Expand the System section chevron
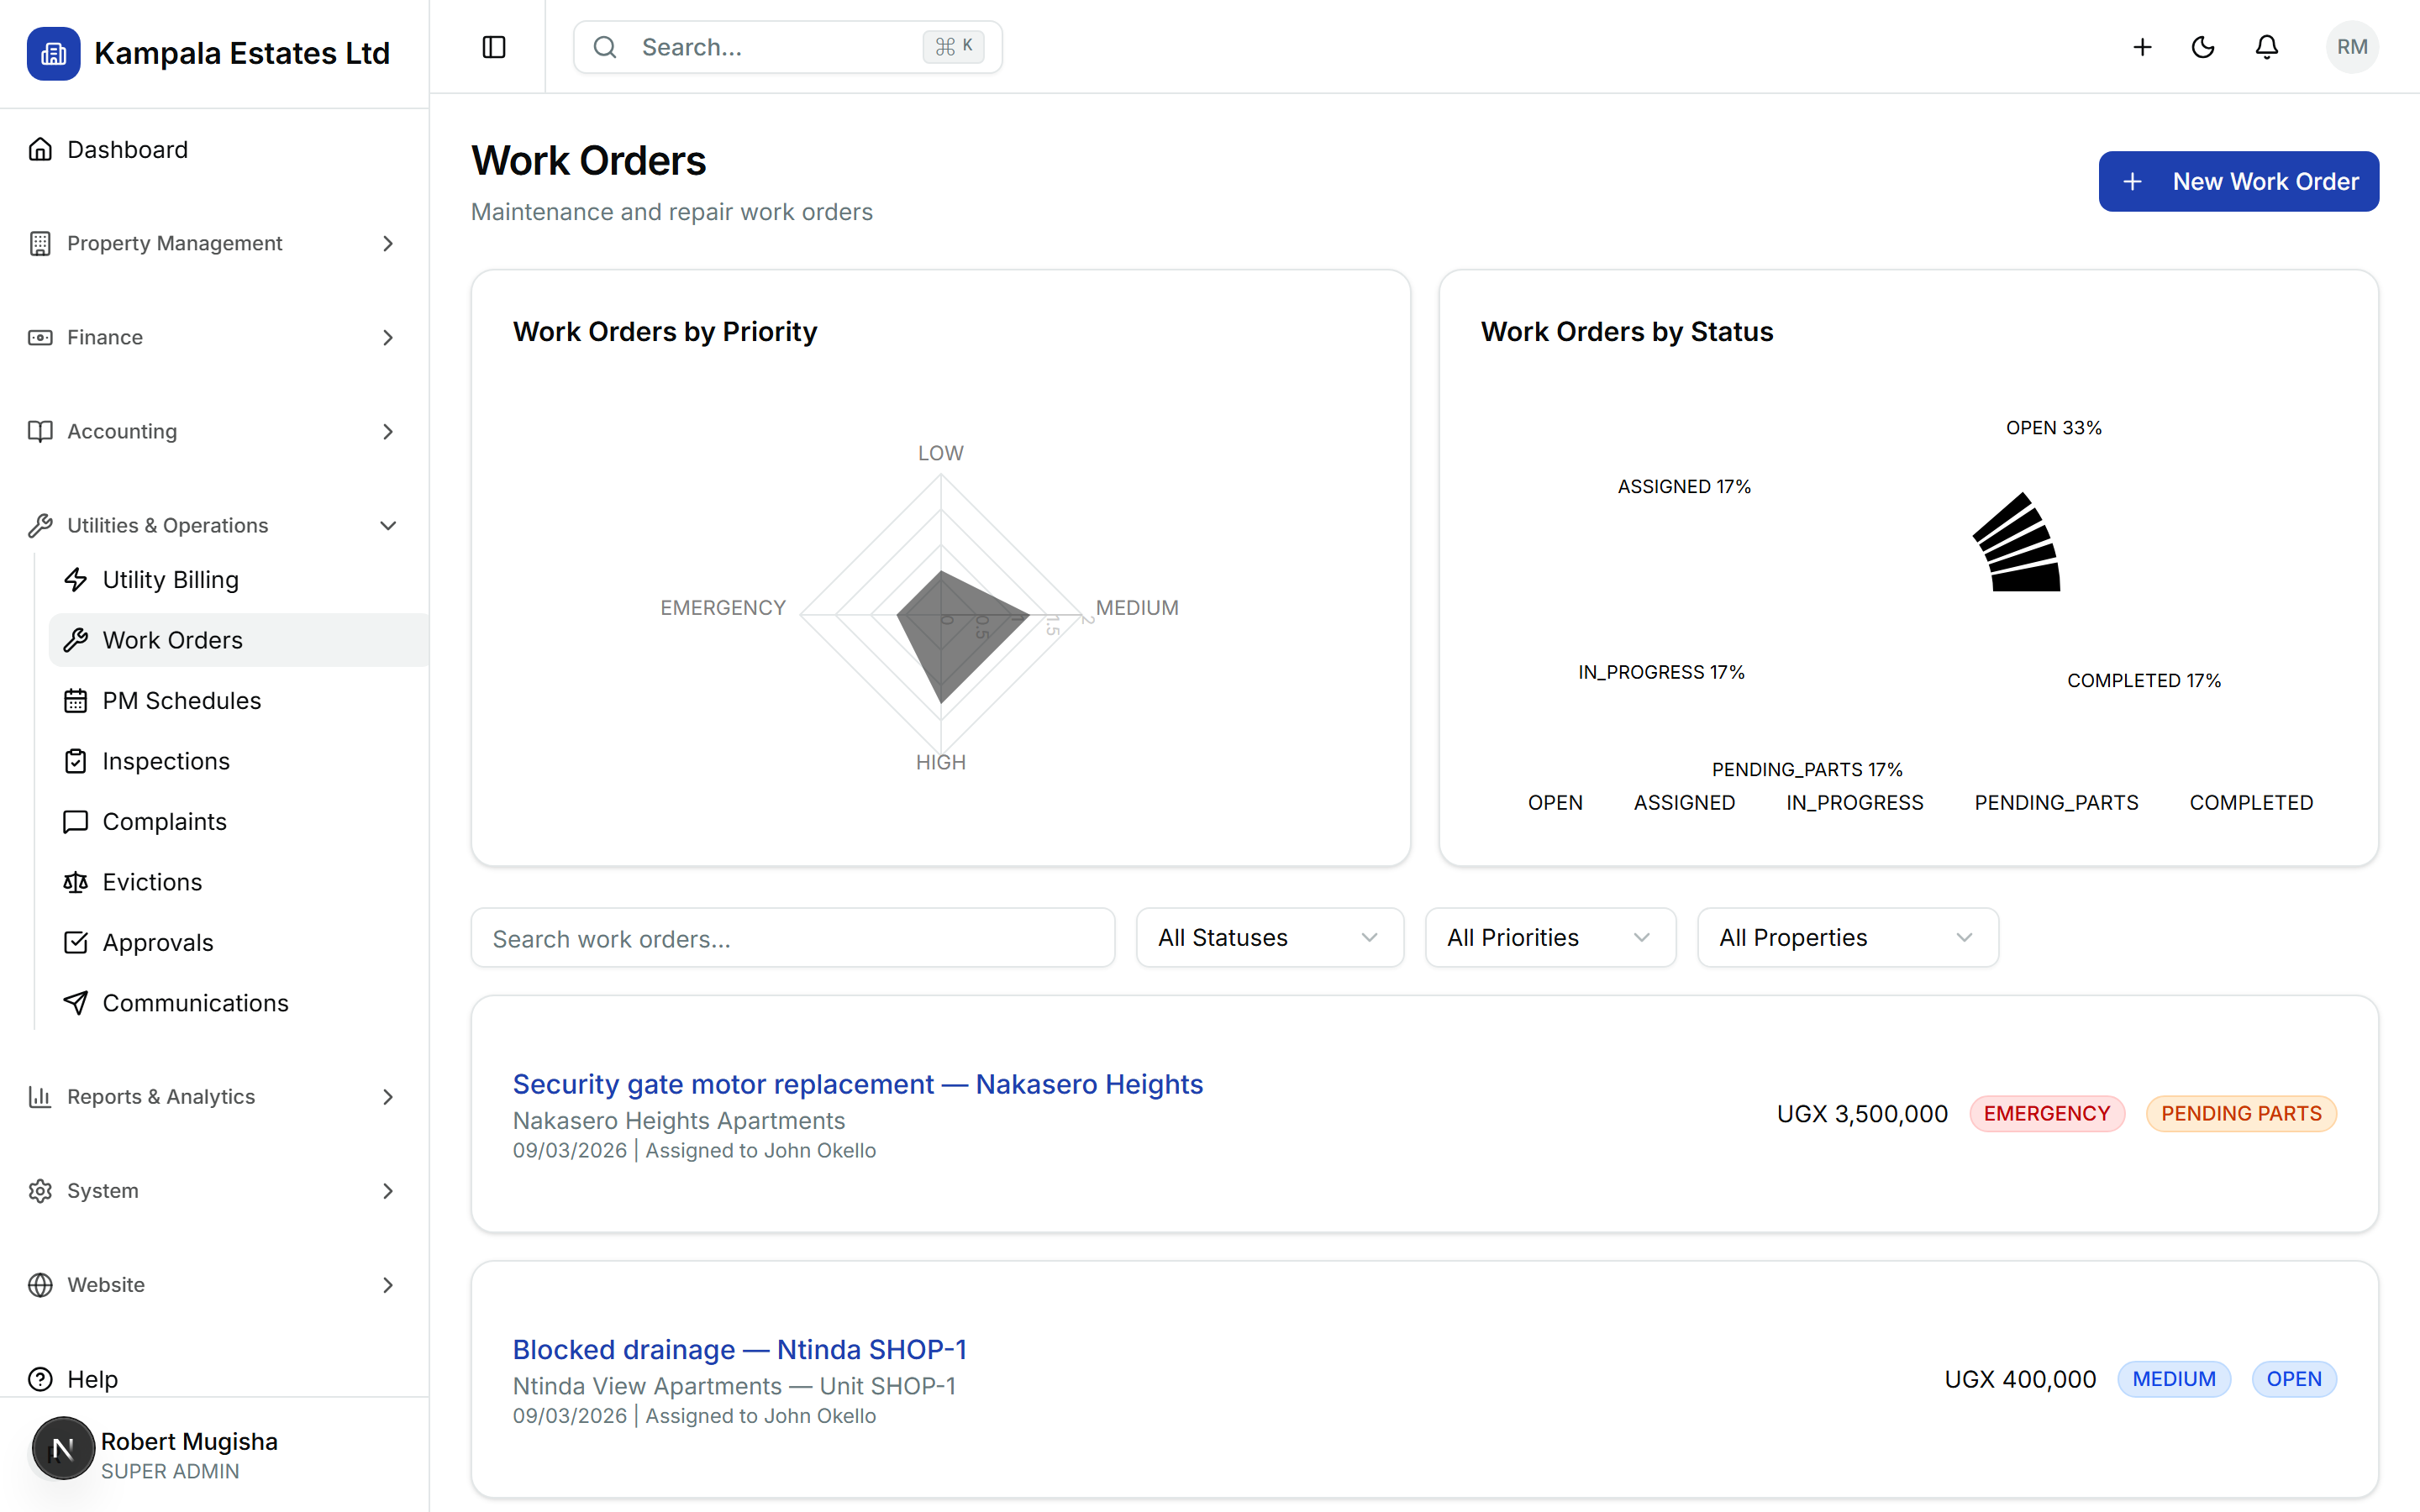Screen dimensions: 2420x1512 388,1191
